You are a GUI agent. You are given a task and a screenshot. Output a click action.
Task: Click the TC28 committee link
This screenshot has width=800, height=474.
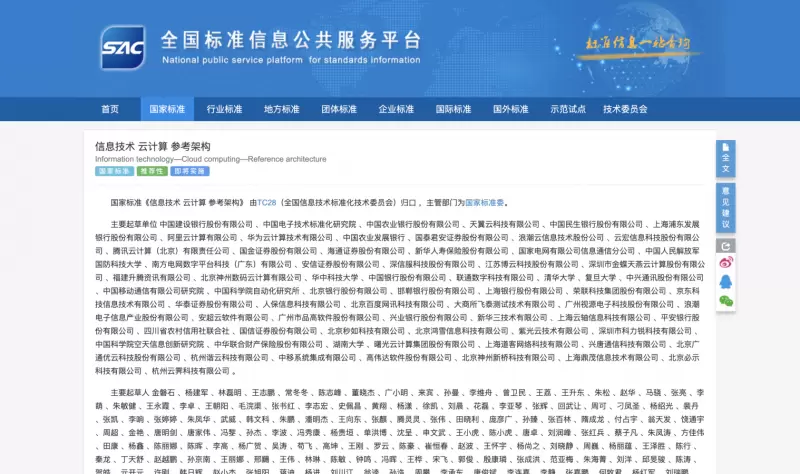[267, 201]
